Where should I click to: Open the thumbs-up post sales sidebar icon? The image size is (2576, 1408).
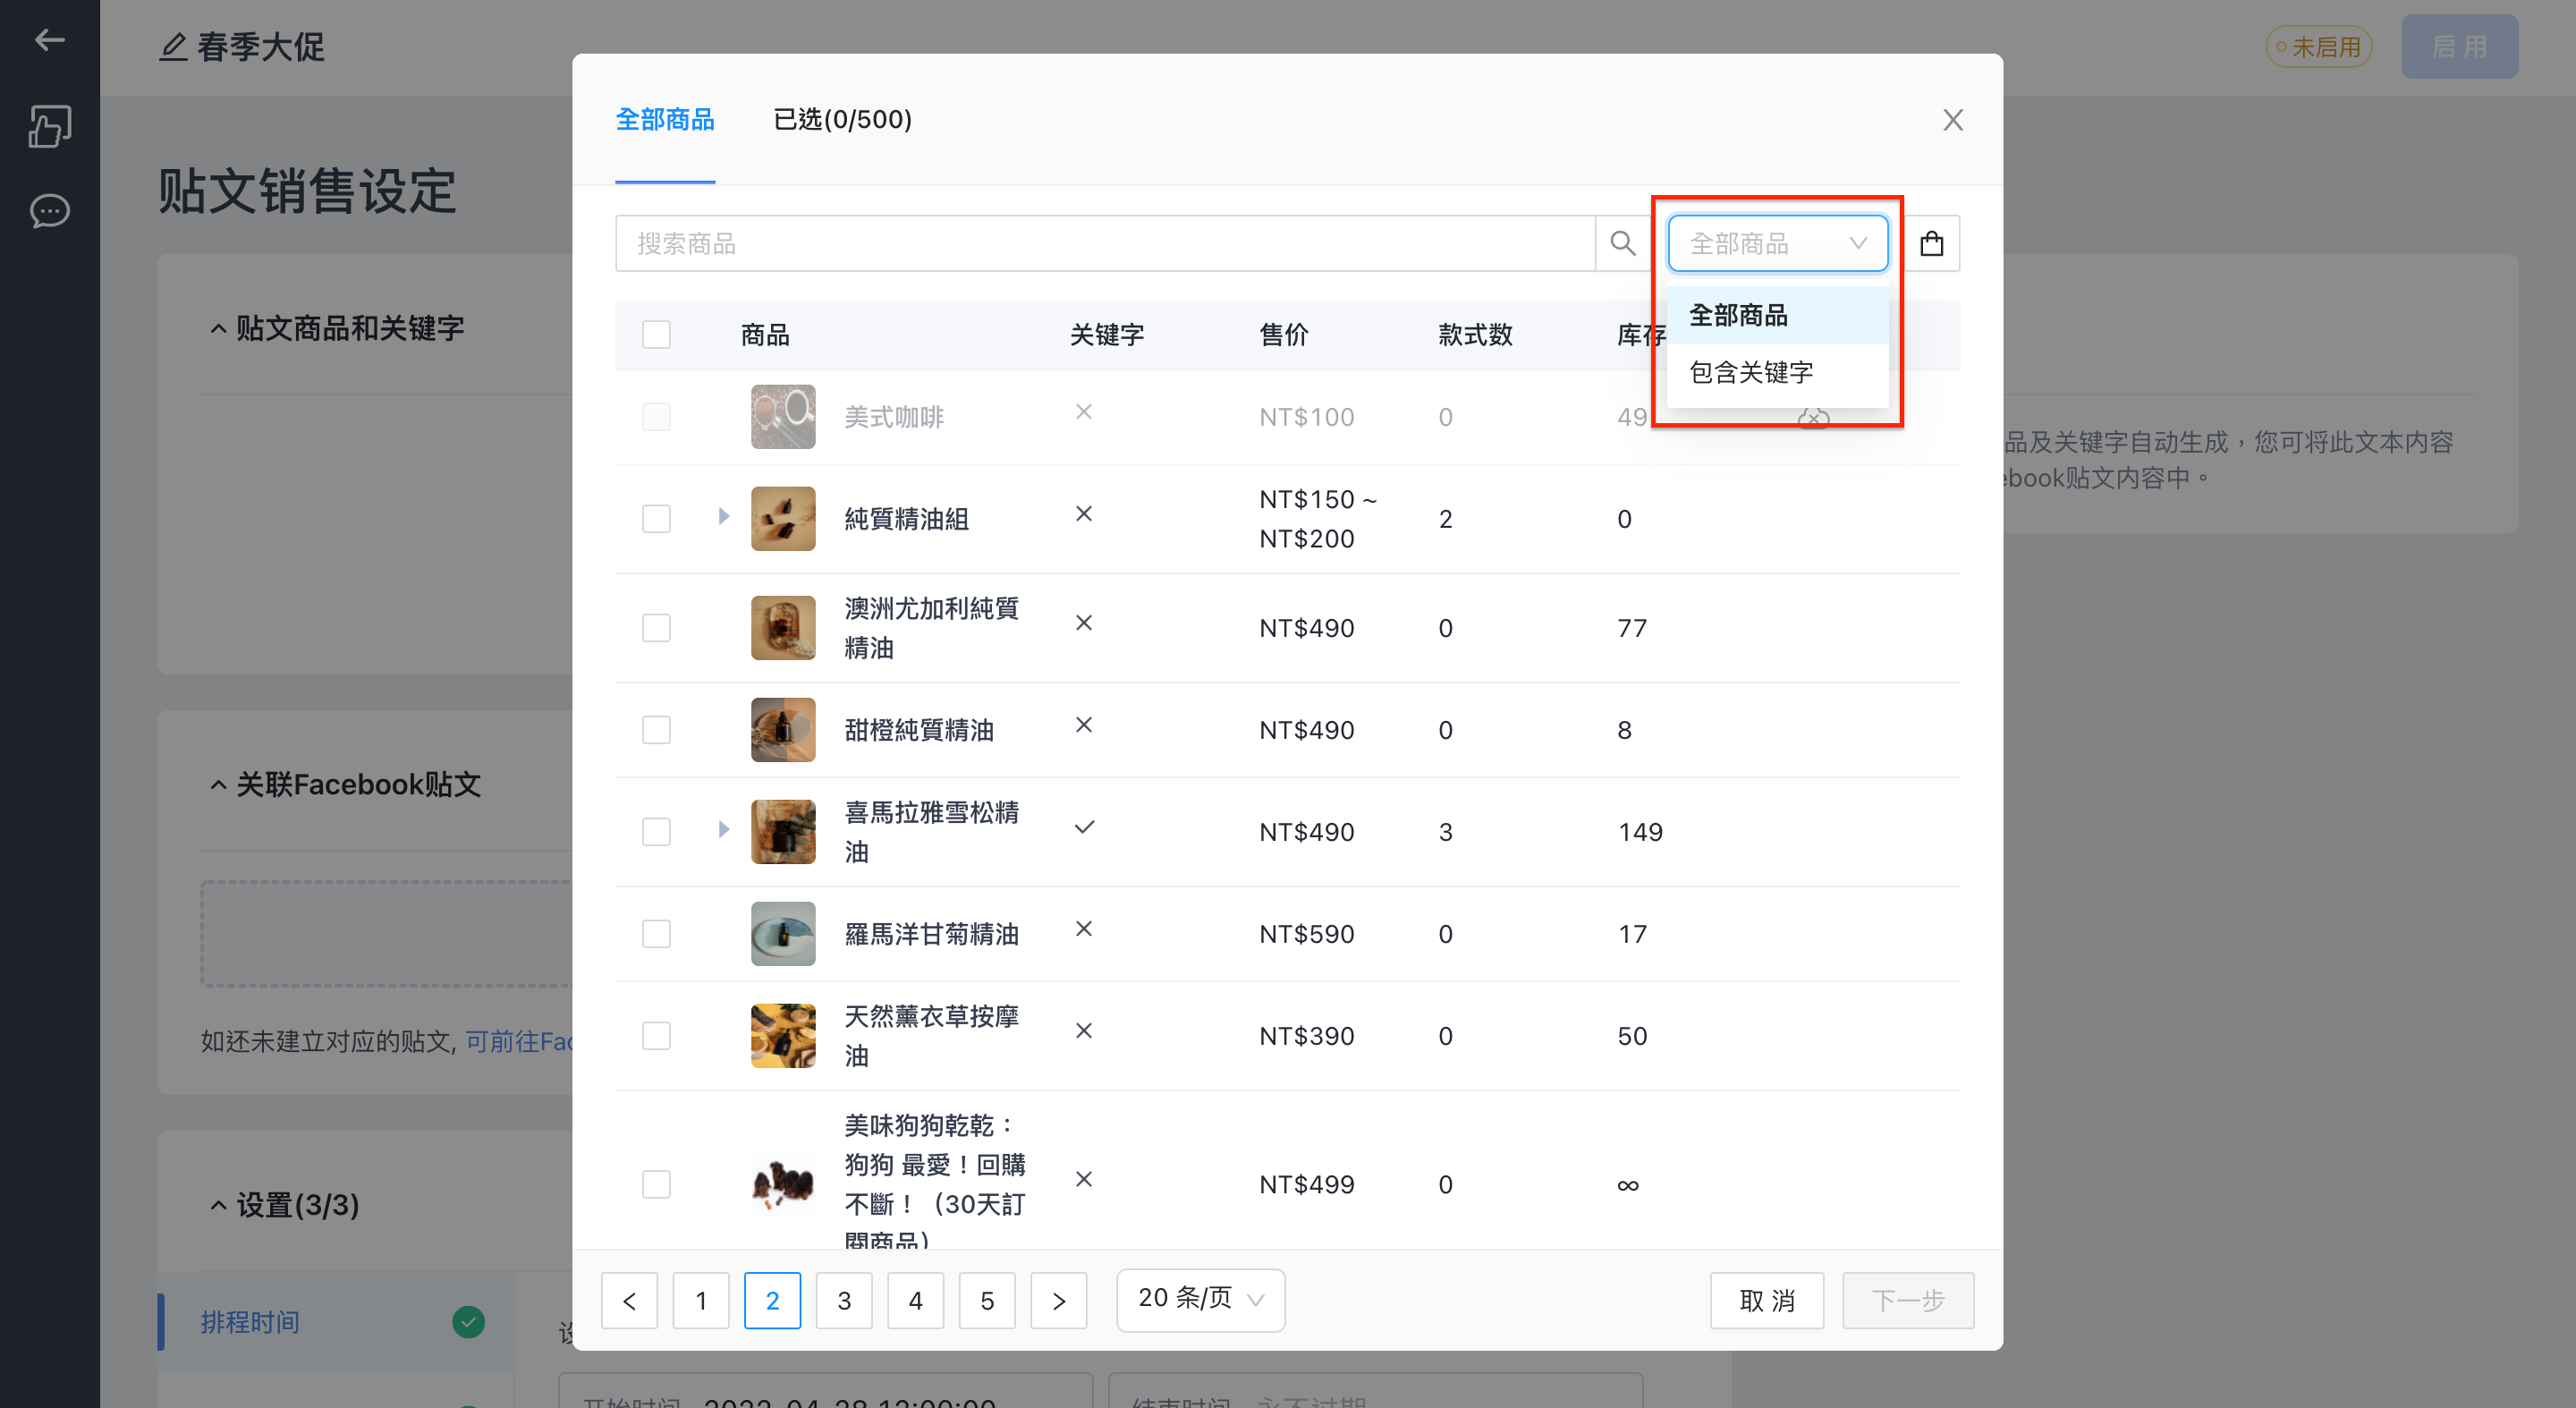tap(49, 126)
